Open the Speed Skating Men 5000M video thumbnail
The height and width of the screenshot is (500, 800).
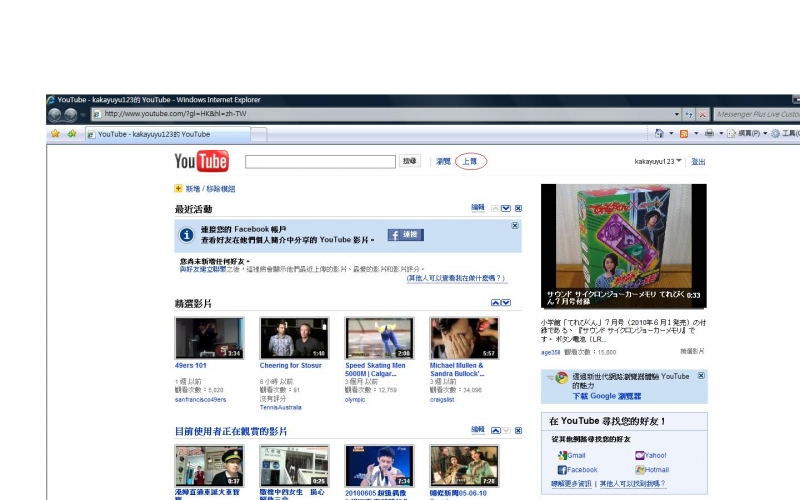tap(379, 338)
